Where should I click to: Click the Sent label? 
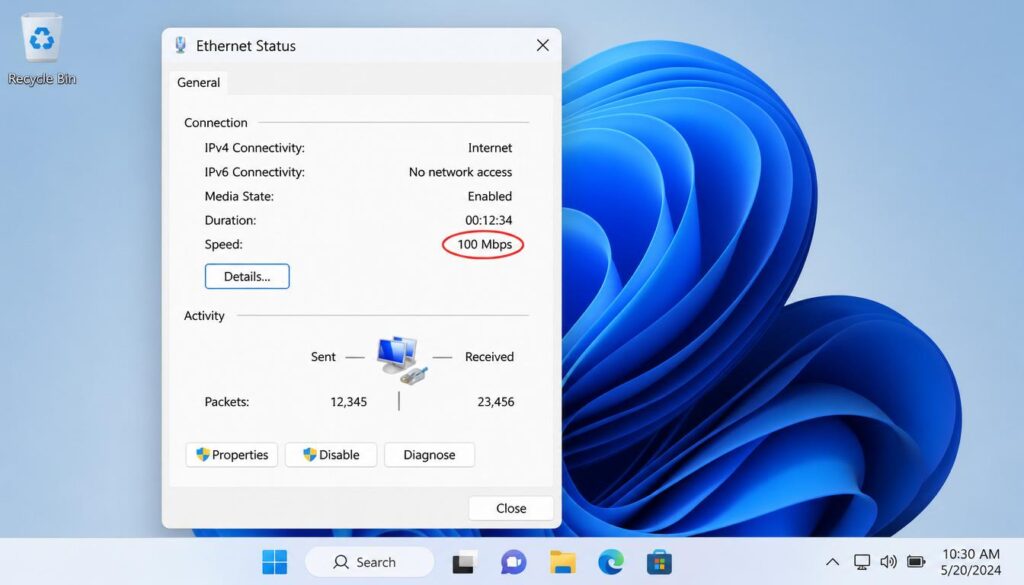[323, 356]
